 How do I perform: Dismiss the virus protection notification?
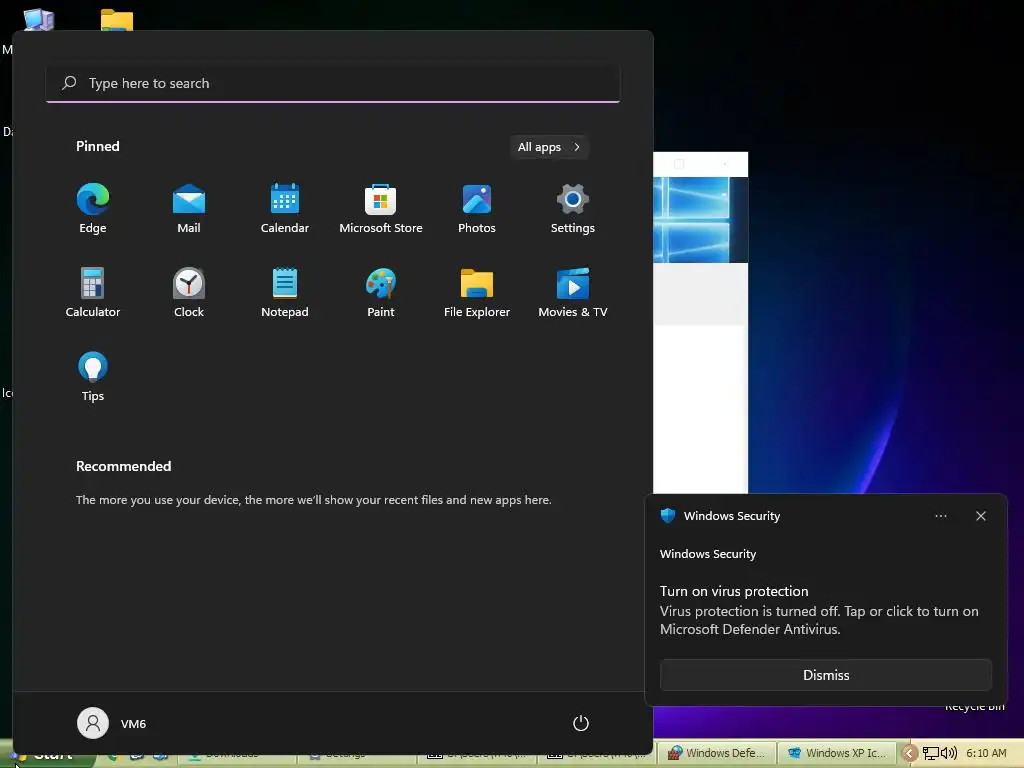tap(825, 675)
